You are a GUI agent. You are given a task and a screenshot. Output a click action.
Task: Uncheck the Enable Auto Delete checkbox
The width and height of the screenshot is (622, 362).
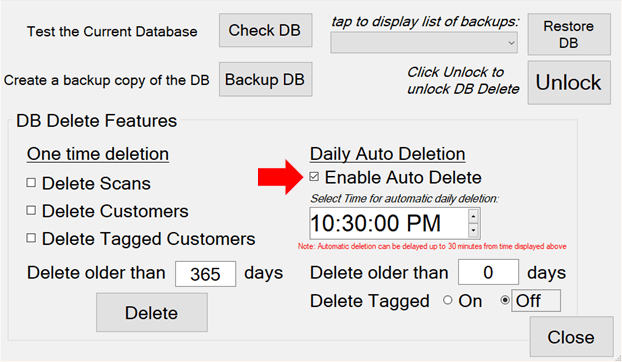[x=314, y=177]
